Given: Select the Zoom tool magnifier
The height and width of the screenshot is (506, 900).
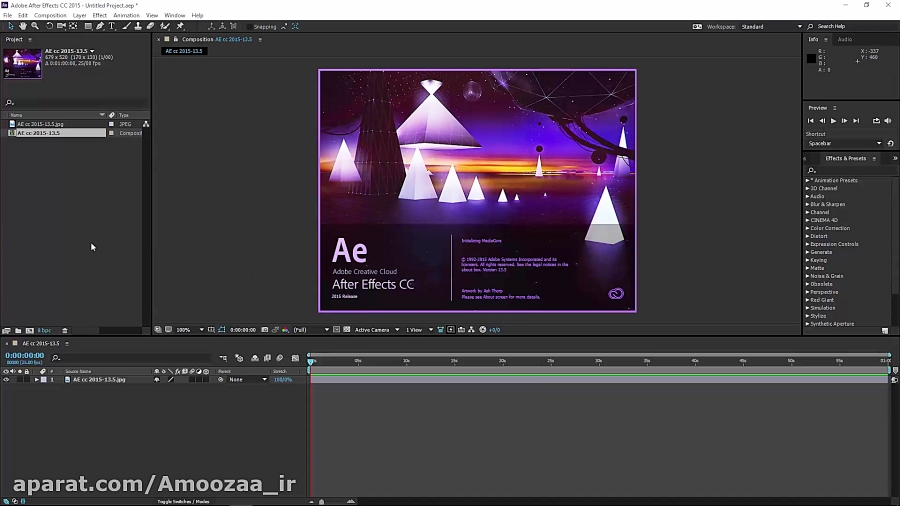Looking at the screenshot, I should pos(35,26).
